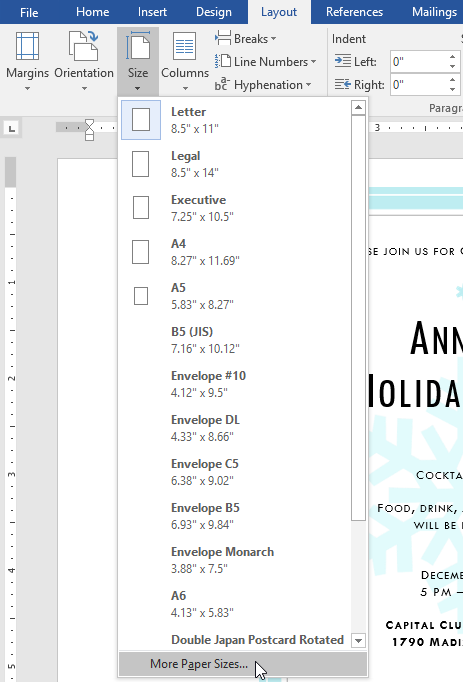Open the Orientation options

point(84,61)
